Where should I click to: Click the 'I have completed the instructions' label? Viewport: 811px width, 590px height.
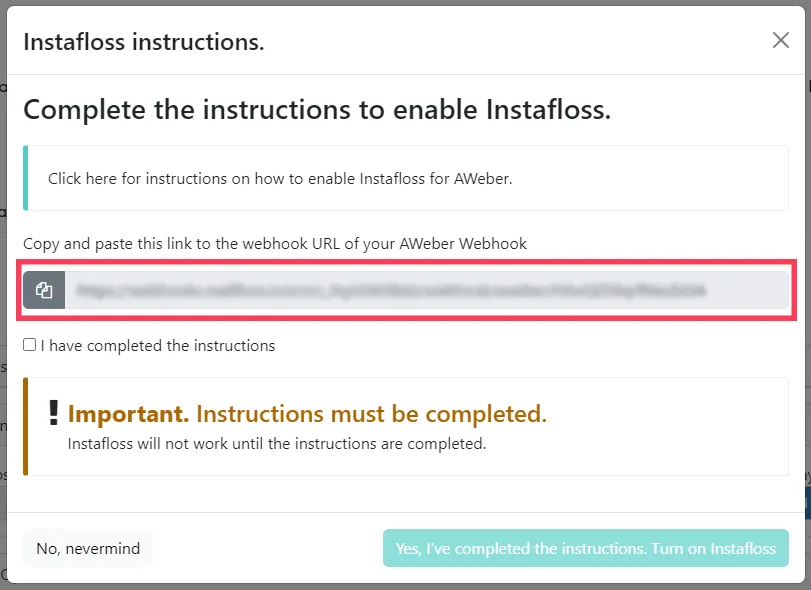click(158, 345)
